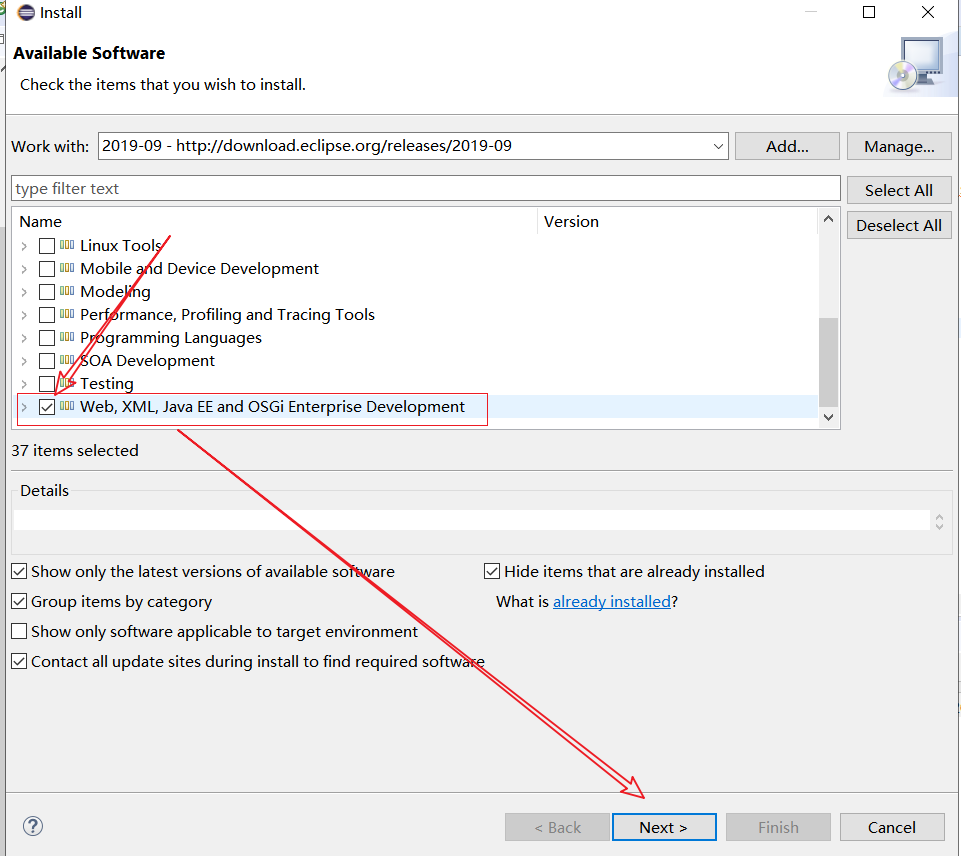Click the Details stepper up arrow
The width and height of the screenshot is (961, 856).
(x=939, y=517)
